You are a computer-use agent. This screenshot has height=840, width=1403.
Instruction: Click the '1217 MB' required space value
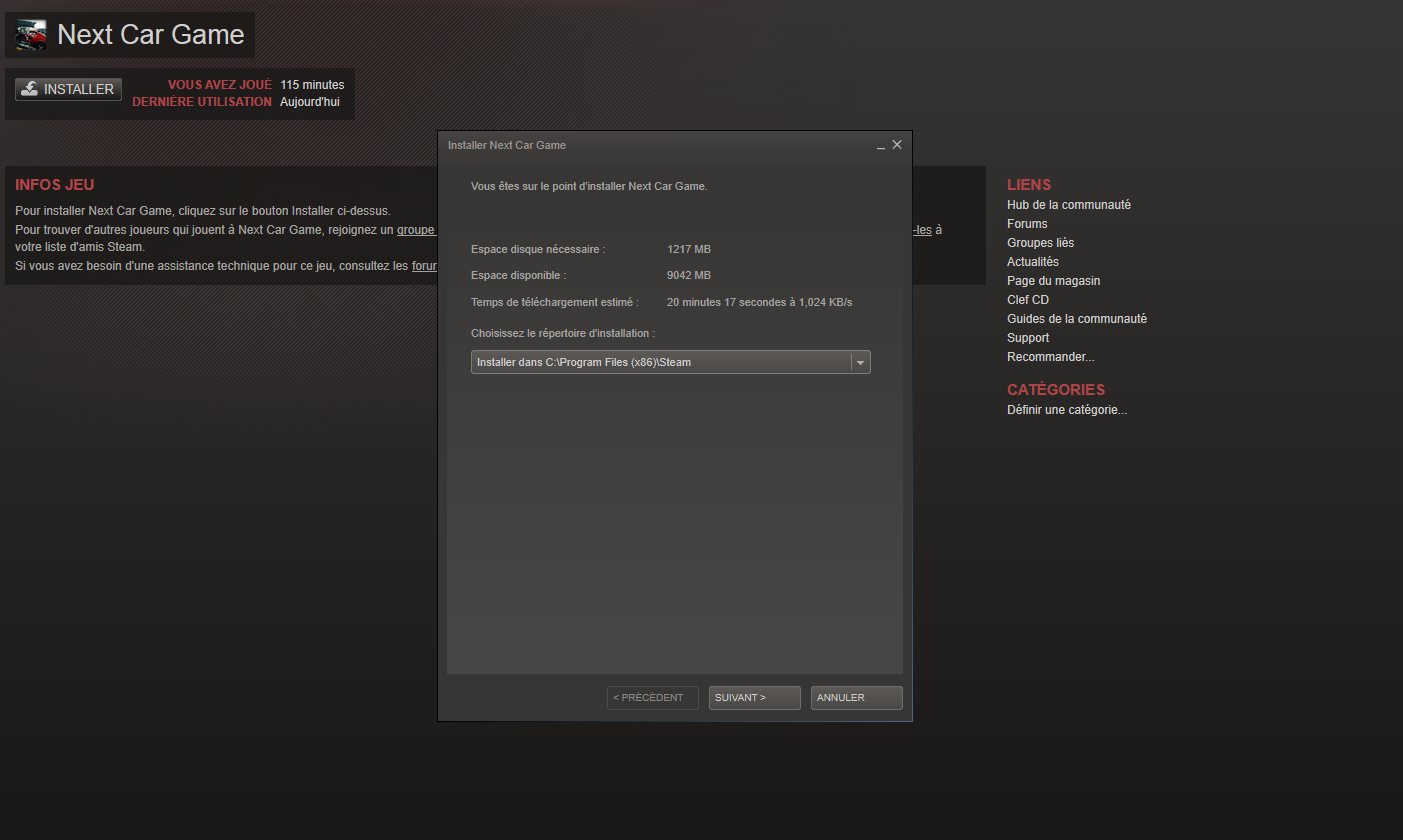click(689, 249)
